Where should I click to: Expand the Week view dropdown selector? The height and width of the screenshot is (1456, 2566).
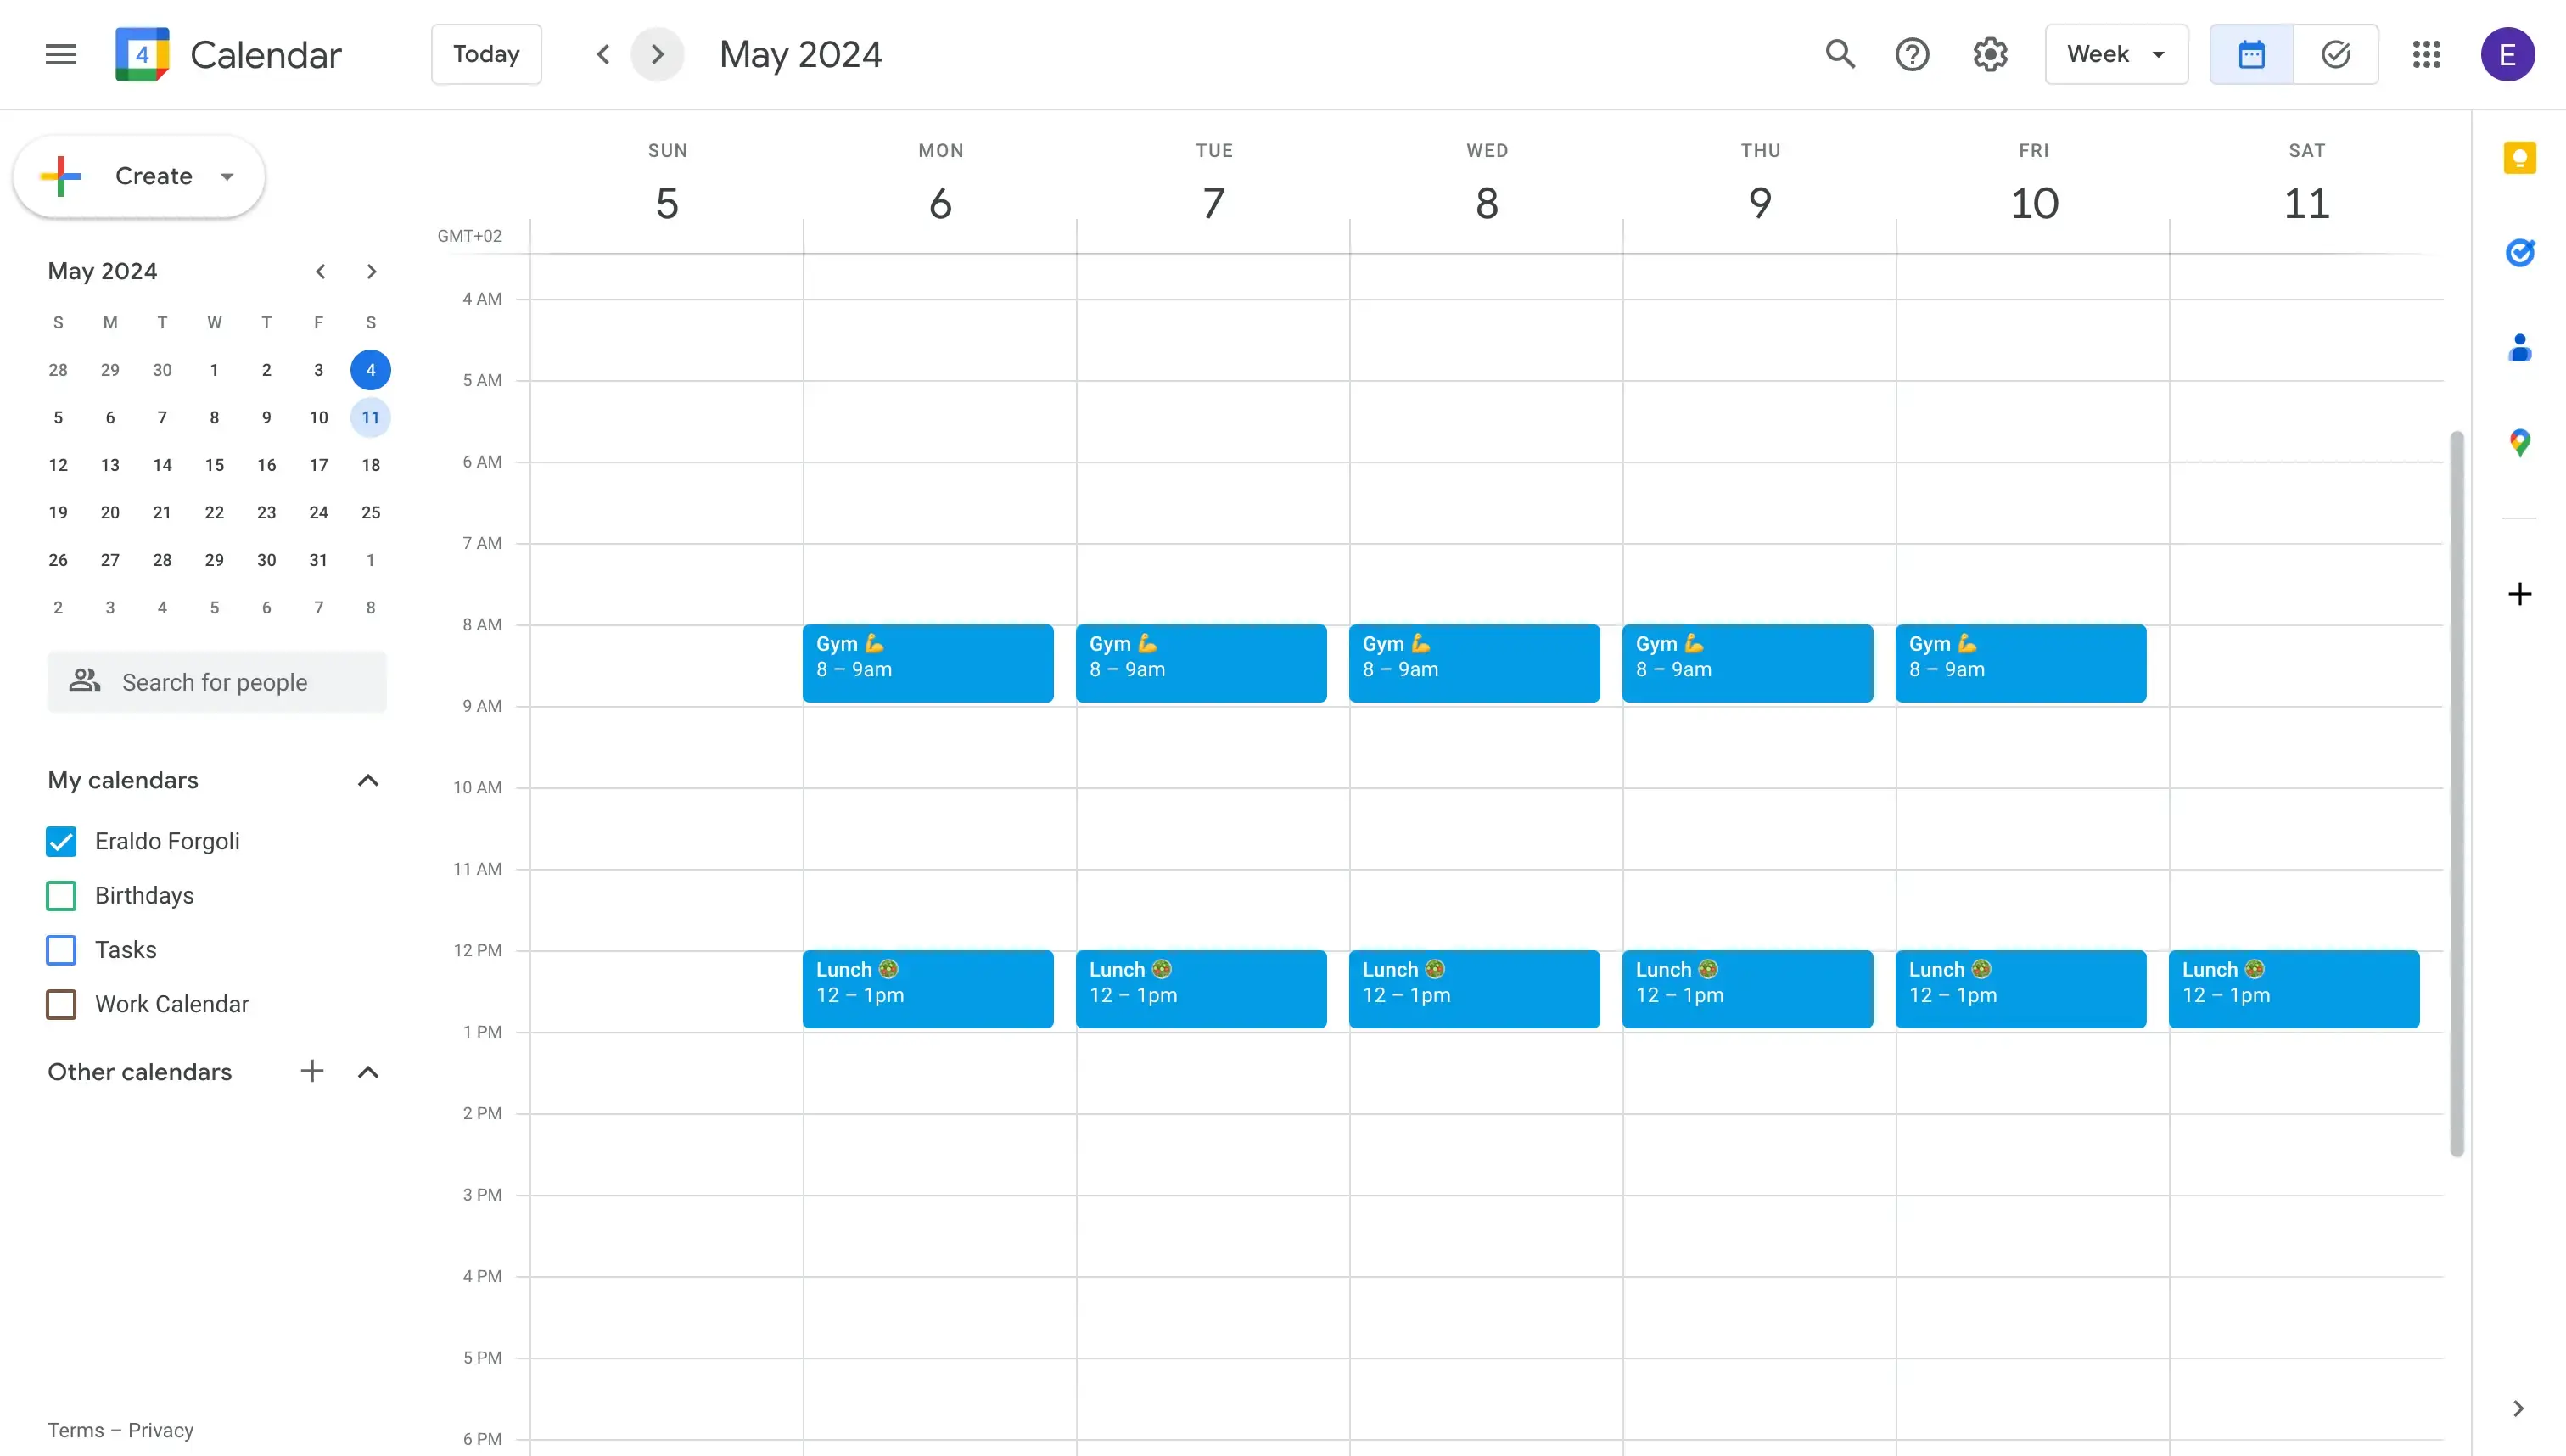tap(2115, 54)
